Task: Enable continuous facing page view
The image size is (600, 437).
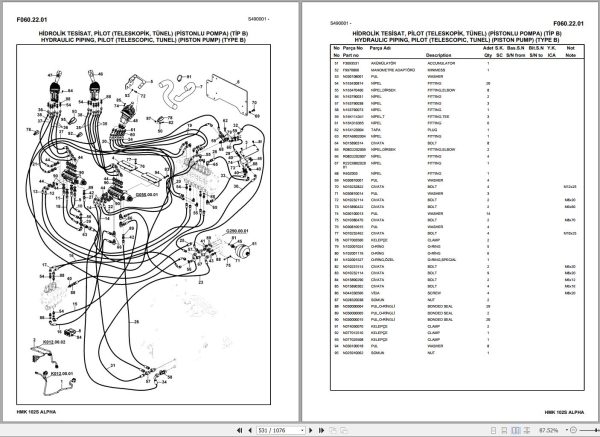Action: tap(527, 430)
